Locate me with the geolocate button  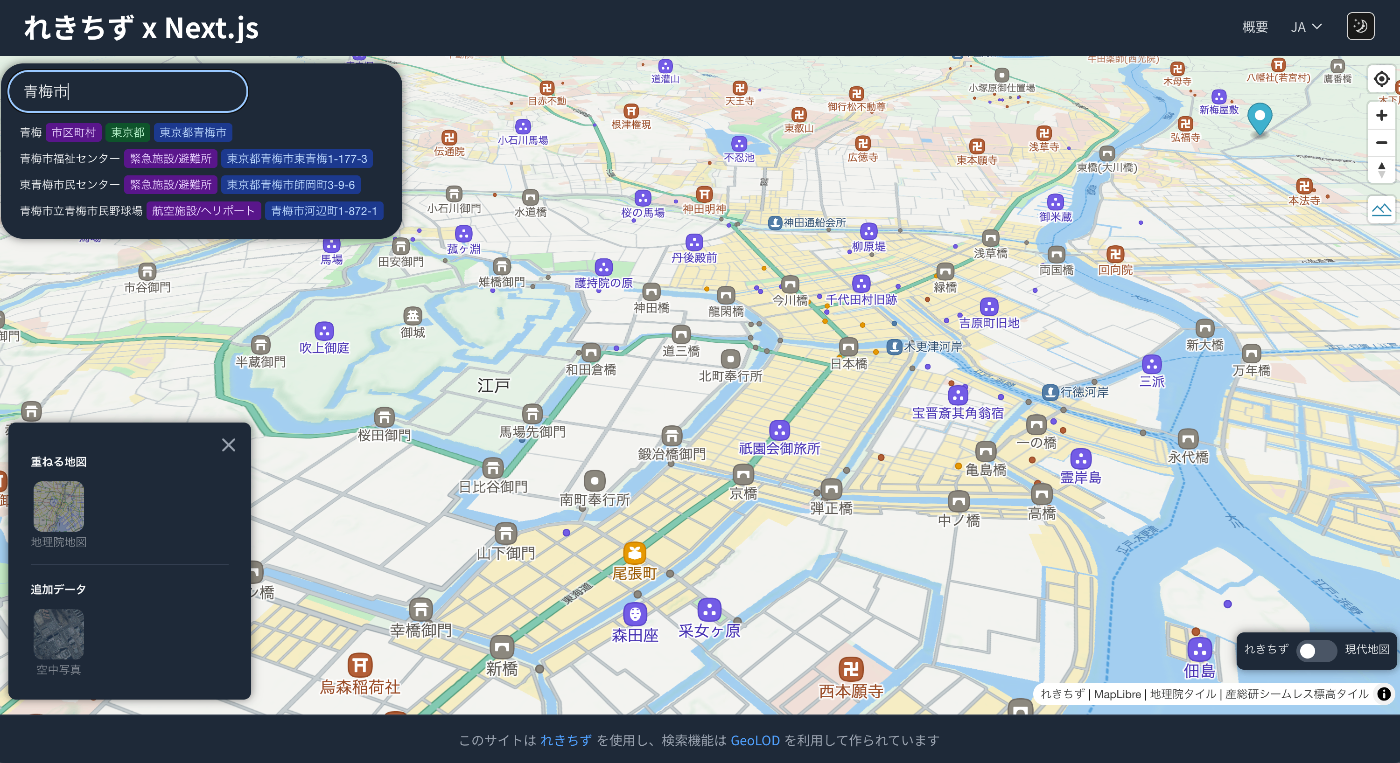[1381, 79]
